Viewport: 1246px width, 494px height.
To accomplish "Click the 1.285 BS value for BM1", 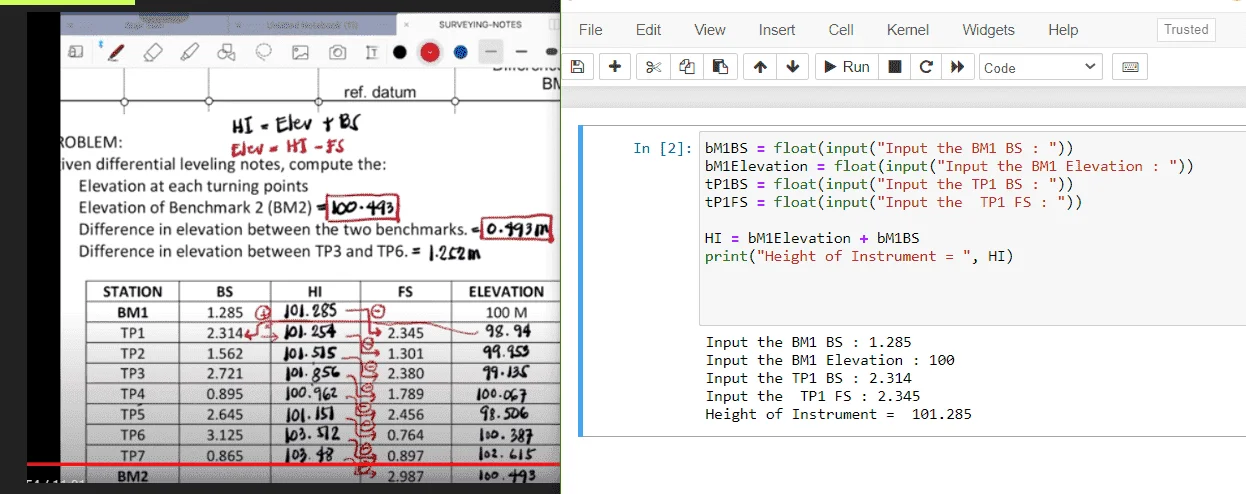I will (x=224, y=312).
